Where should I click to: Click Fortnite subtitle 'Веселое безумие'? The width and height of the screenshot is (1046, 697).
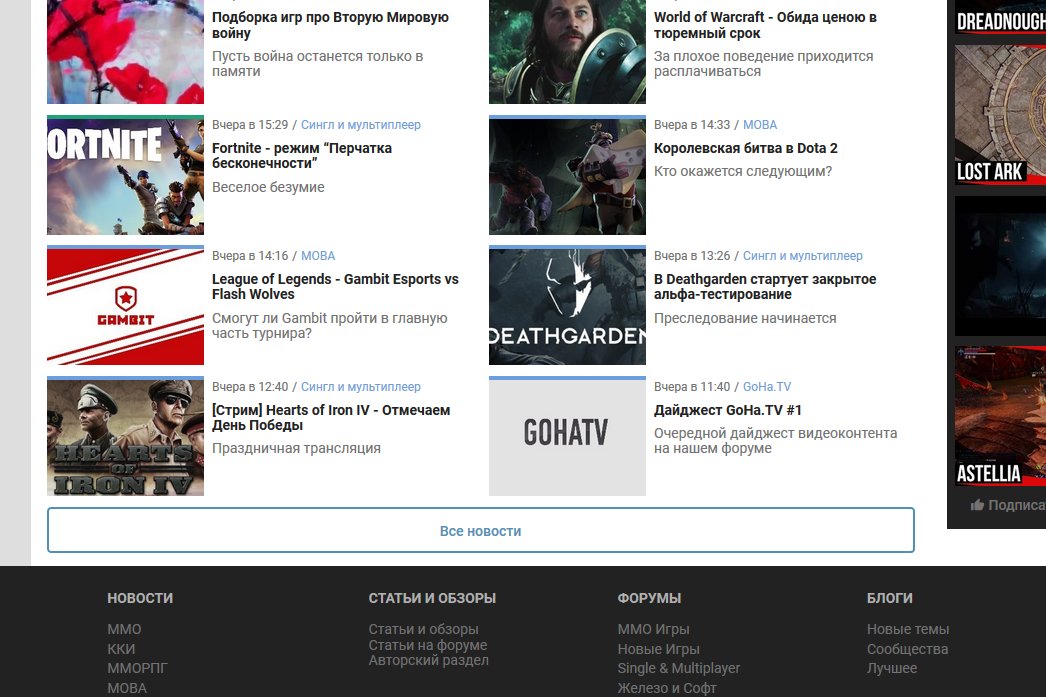[x=268, y=187]
